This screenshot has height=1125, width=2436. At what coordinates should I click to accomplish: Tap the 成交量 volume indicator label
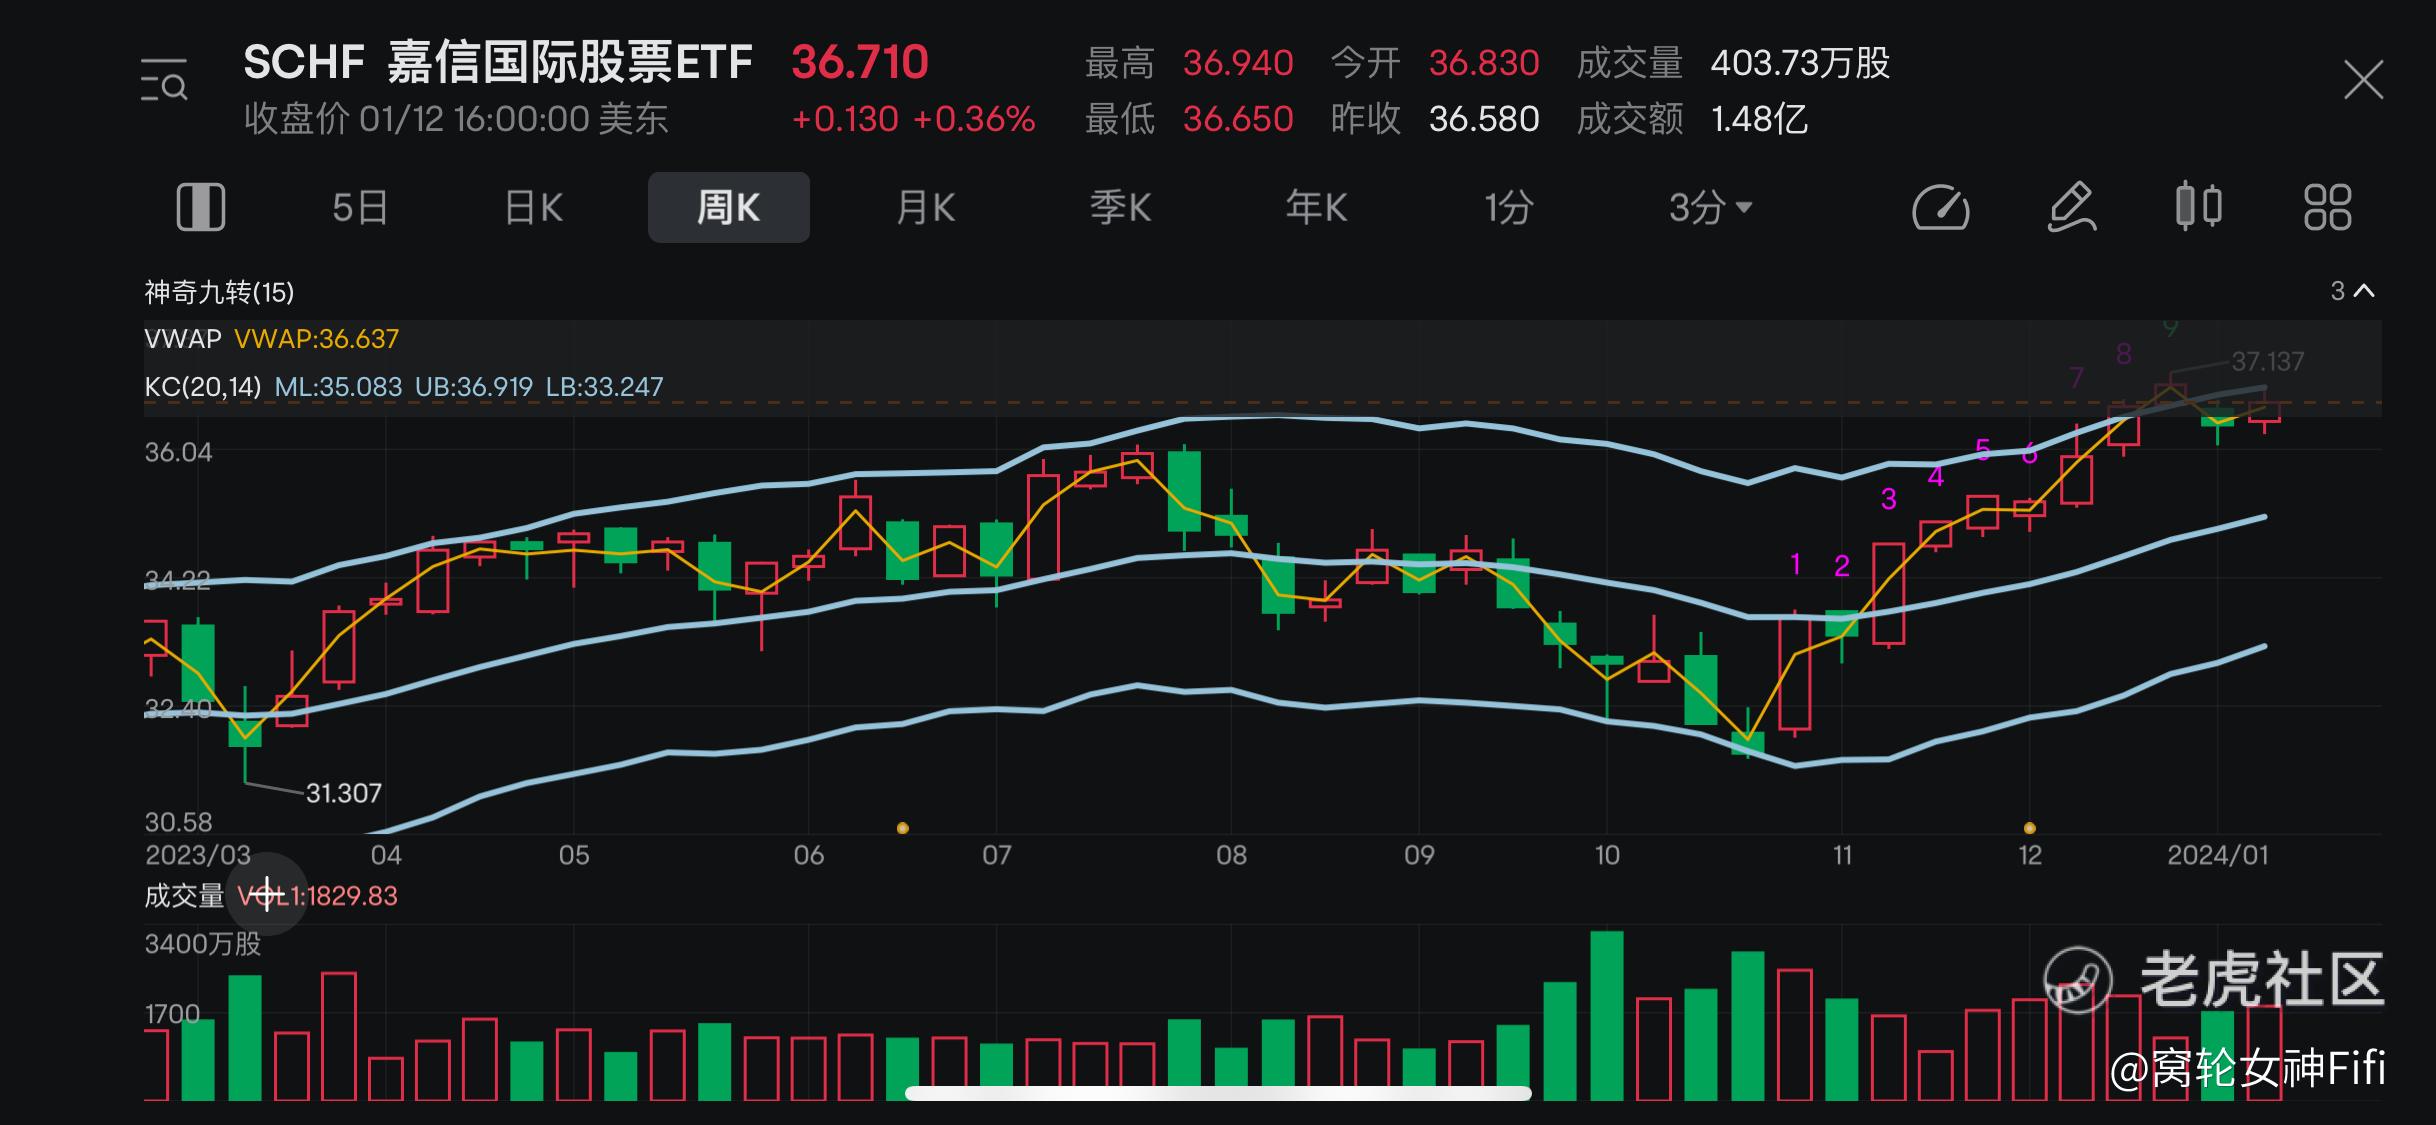[x=184, y=895]
